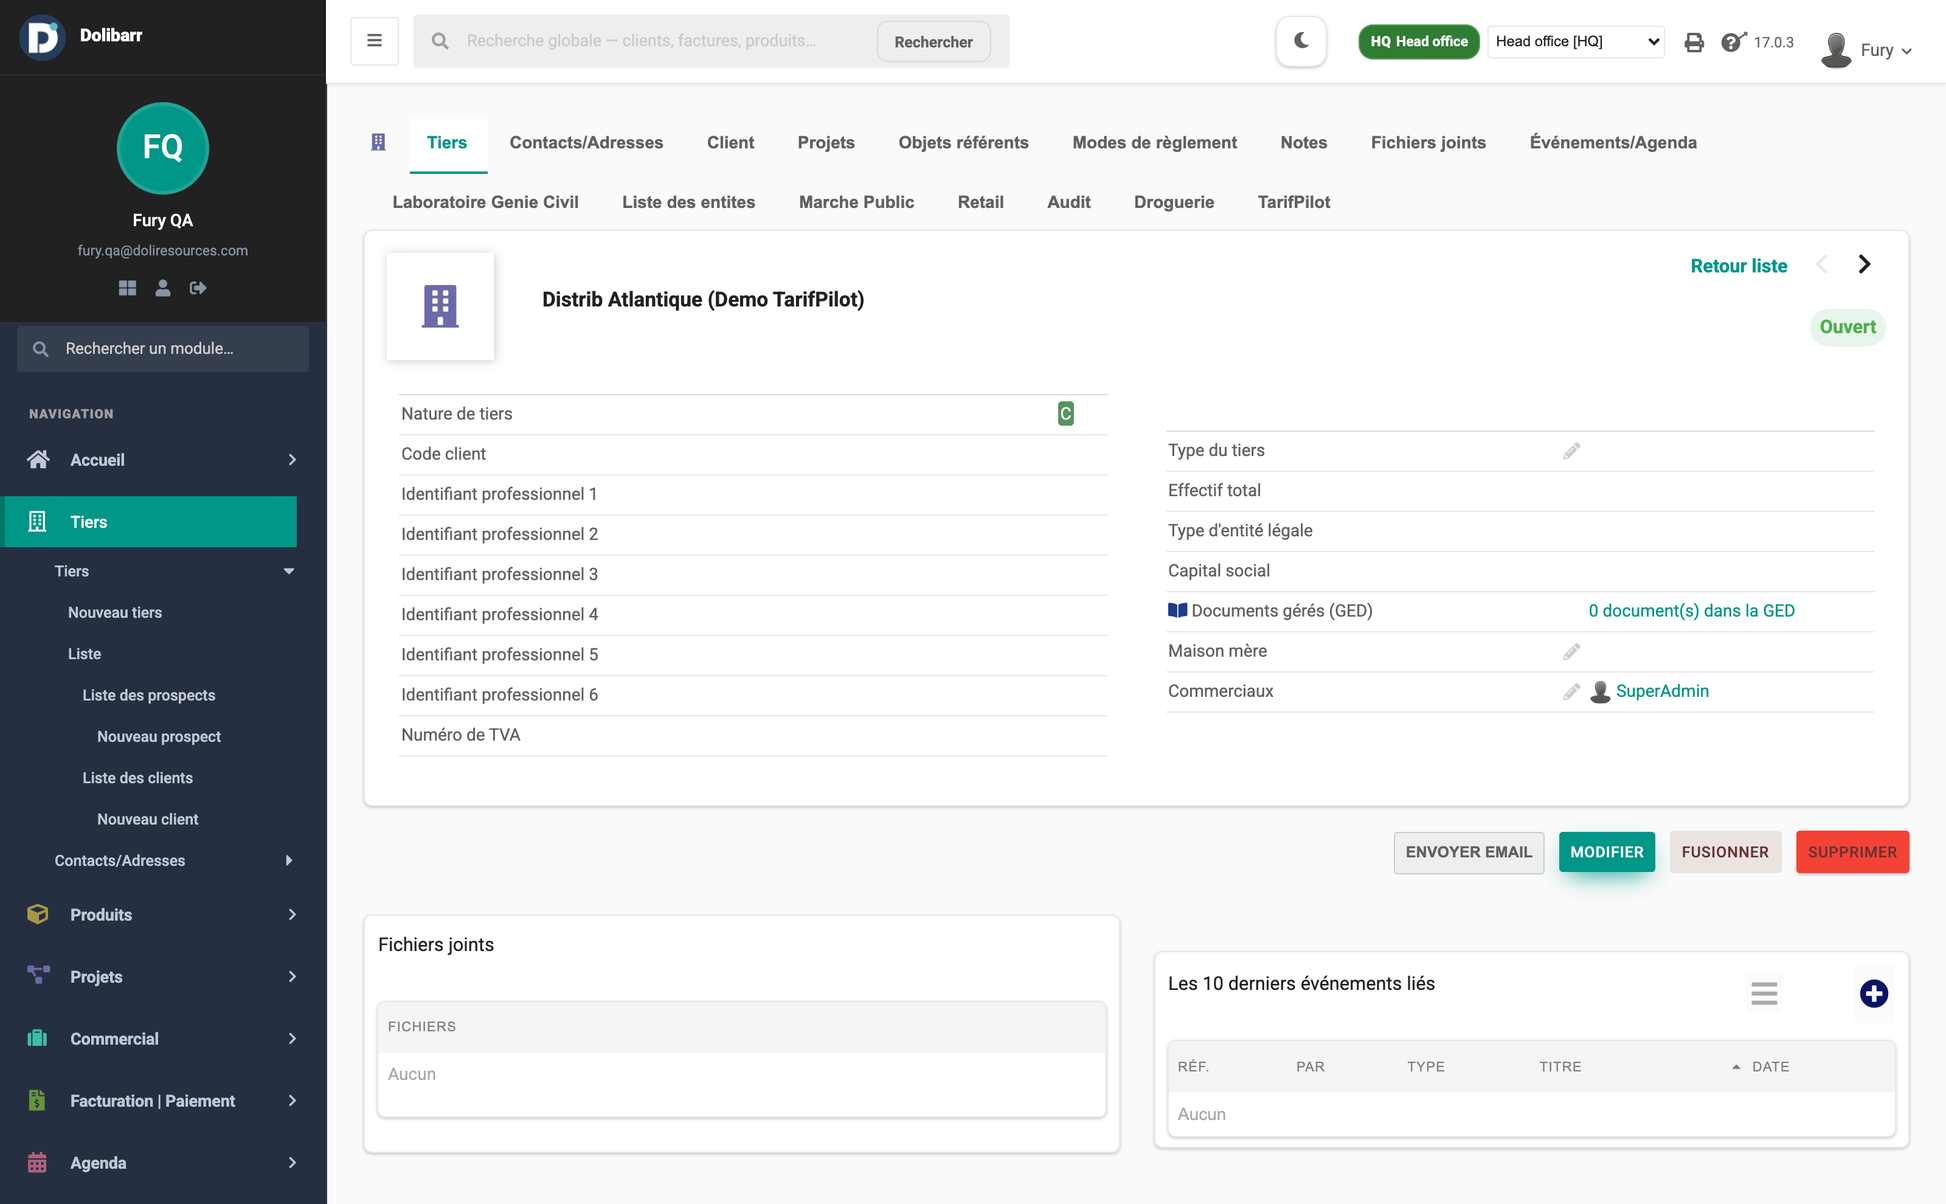The height and width of the screenshot is (1204, 1946).
Task: Open the events list icon next to the plus
Action: coord(1764,993)
